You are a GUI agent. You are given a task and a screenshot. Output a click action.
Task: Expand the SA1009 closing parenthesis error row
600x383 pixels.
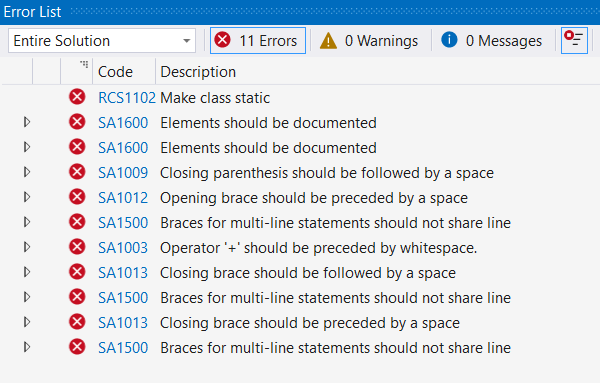tap(27, 172)
